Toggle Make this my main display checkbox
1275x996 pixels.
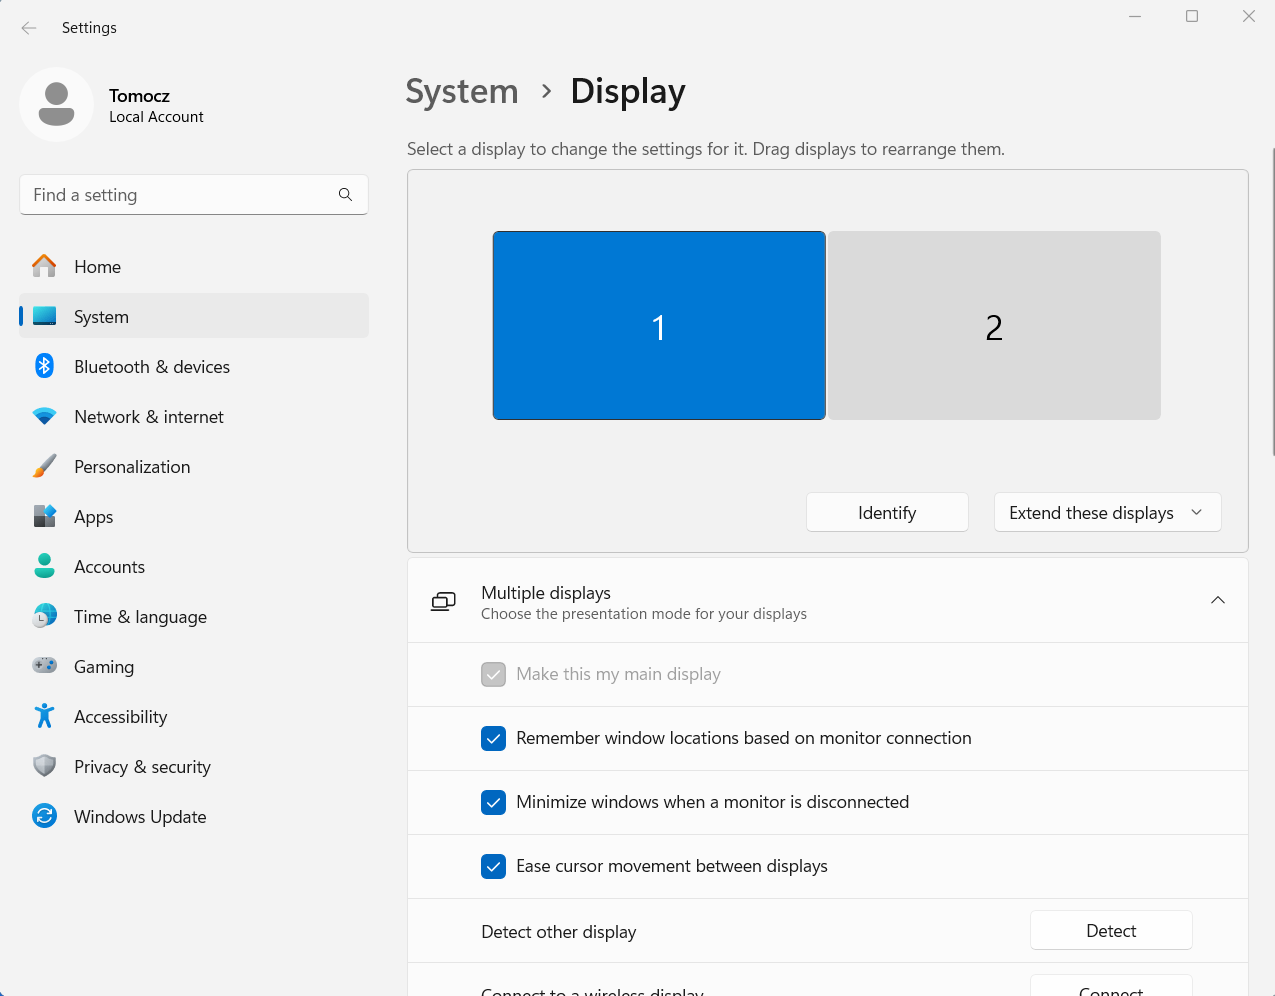493,674
